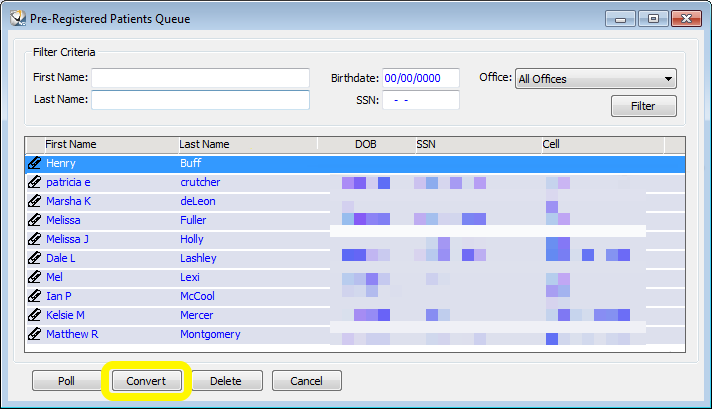Sort by the DOB column header
This screenshot has height=409, width=712.
(366, 144)
